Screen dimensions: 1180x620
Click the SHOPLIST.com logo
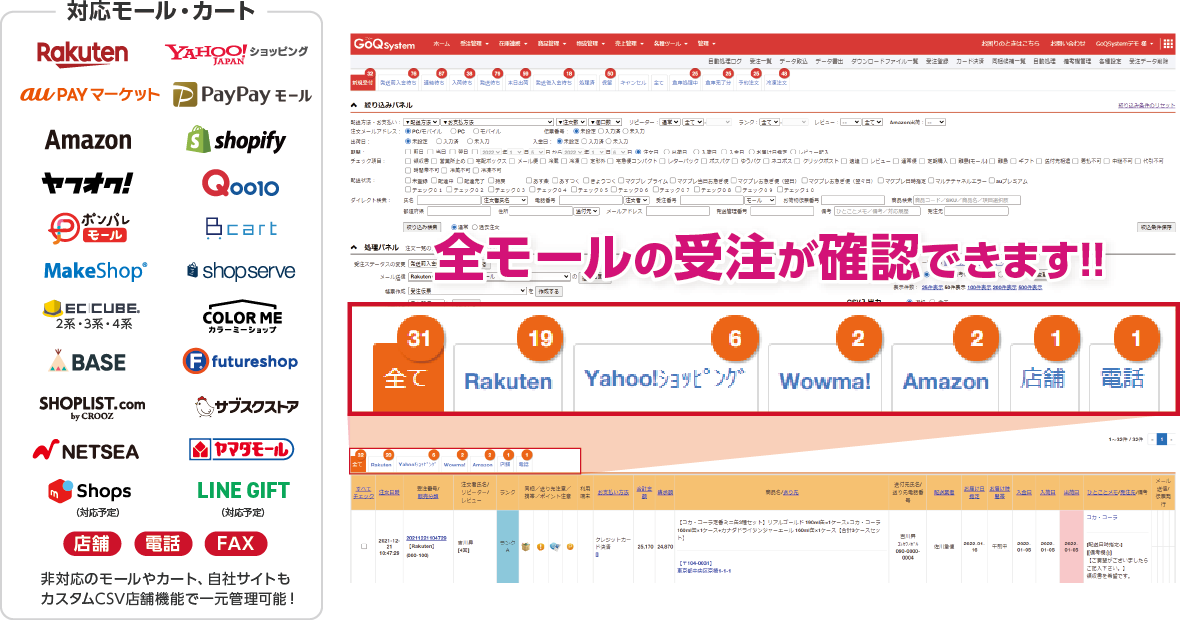tap(92, 407)
